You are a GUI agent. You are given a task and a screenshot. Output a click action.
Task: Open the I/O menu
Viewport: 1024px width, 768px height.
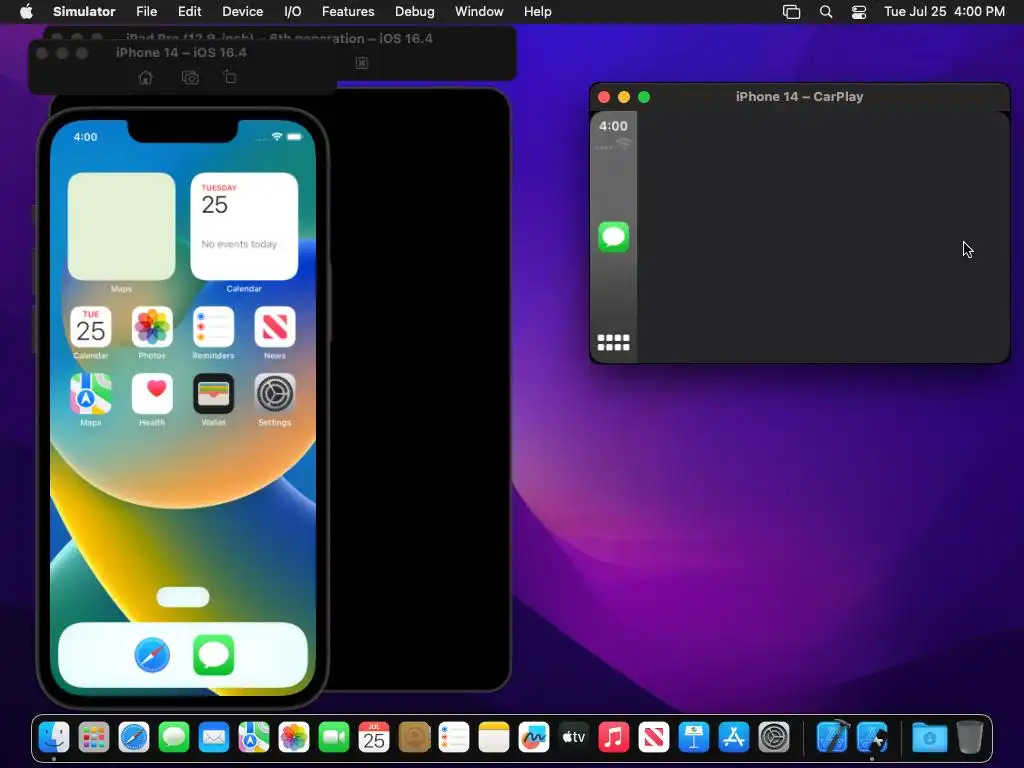tap(293, 12)
